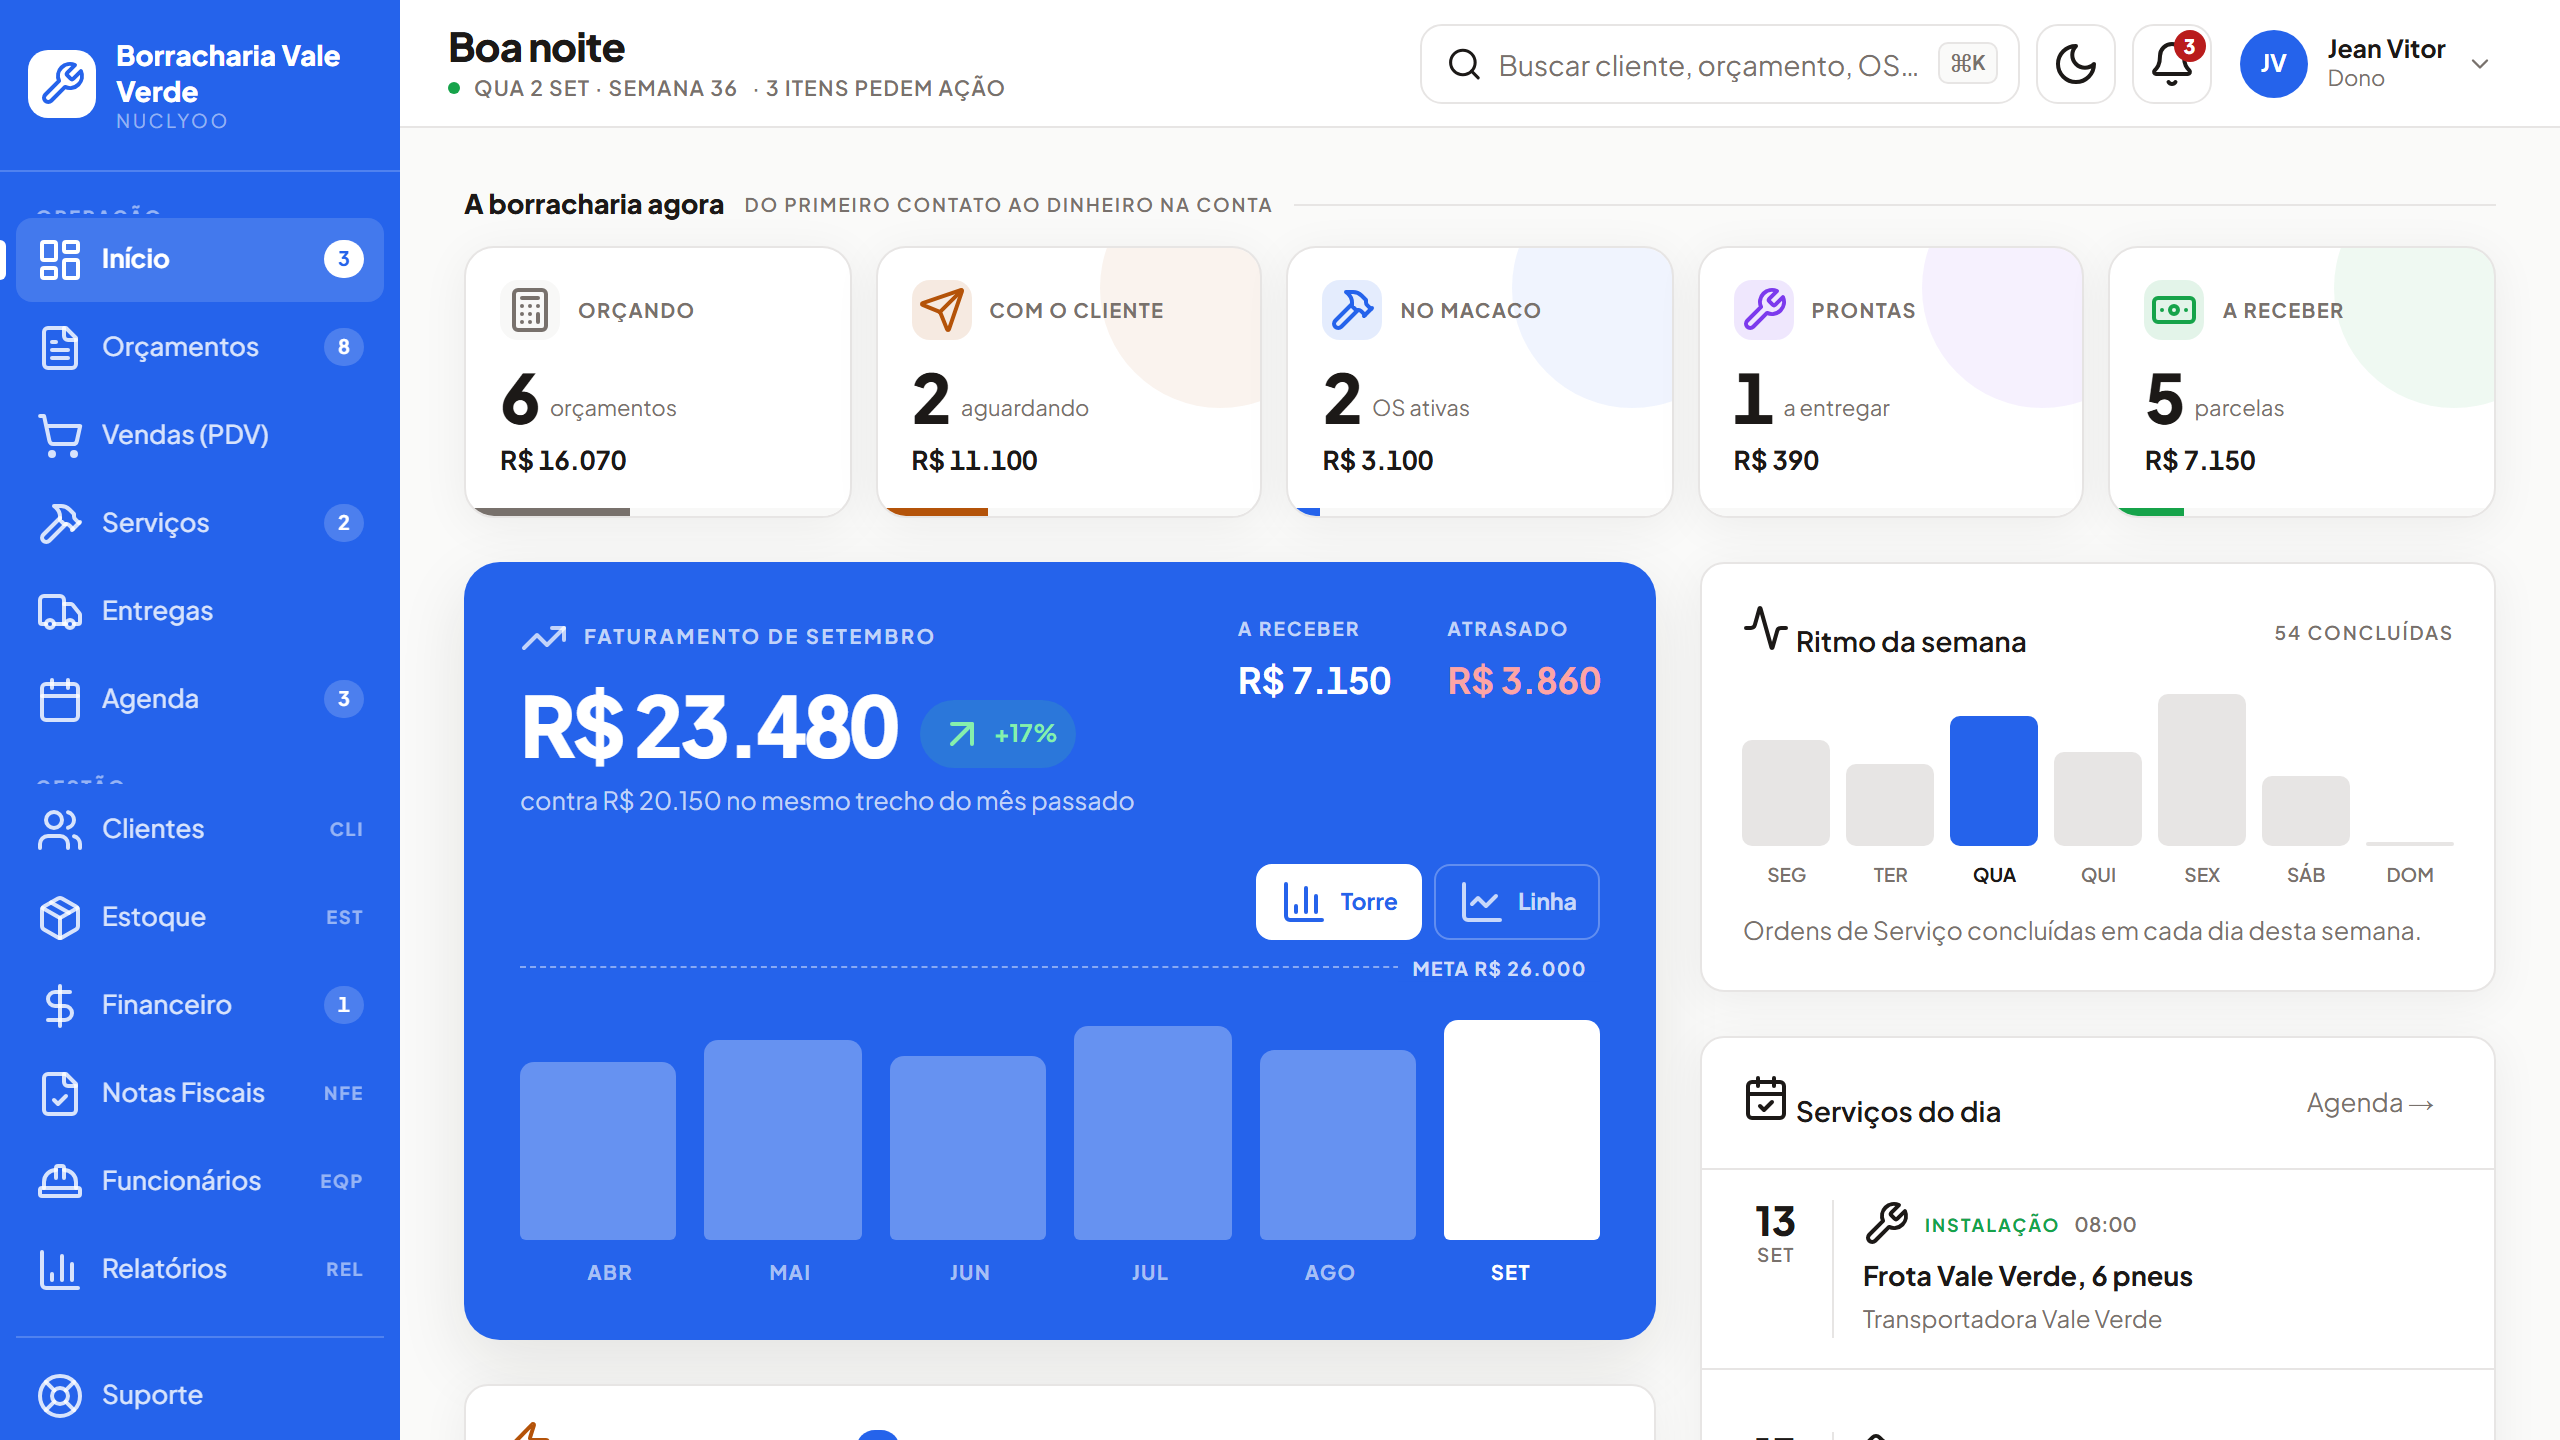The height and width of the screenshot is (1440, 2560).
Task: Follow the Agenda → link
Action: 2370,1103
